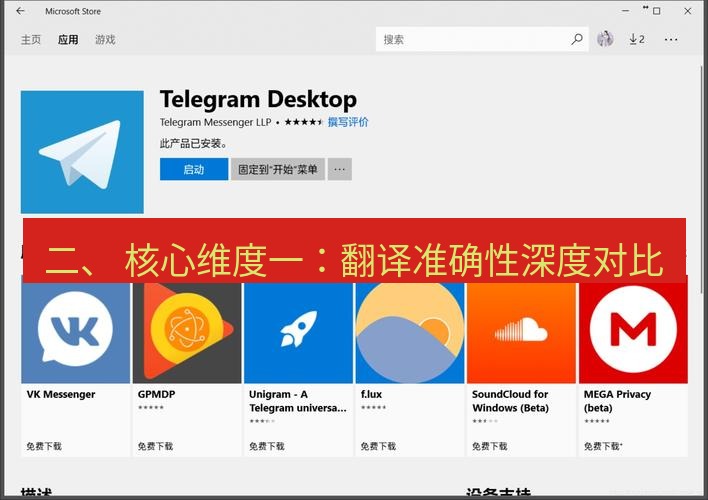Viewport: 708px width, 500px height.
Task: Click 免费下载 under f.lux
Action: [378, 446]
